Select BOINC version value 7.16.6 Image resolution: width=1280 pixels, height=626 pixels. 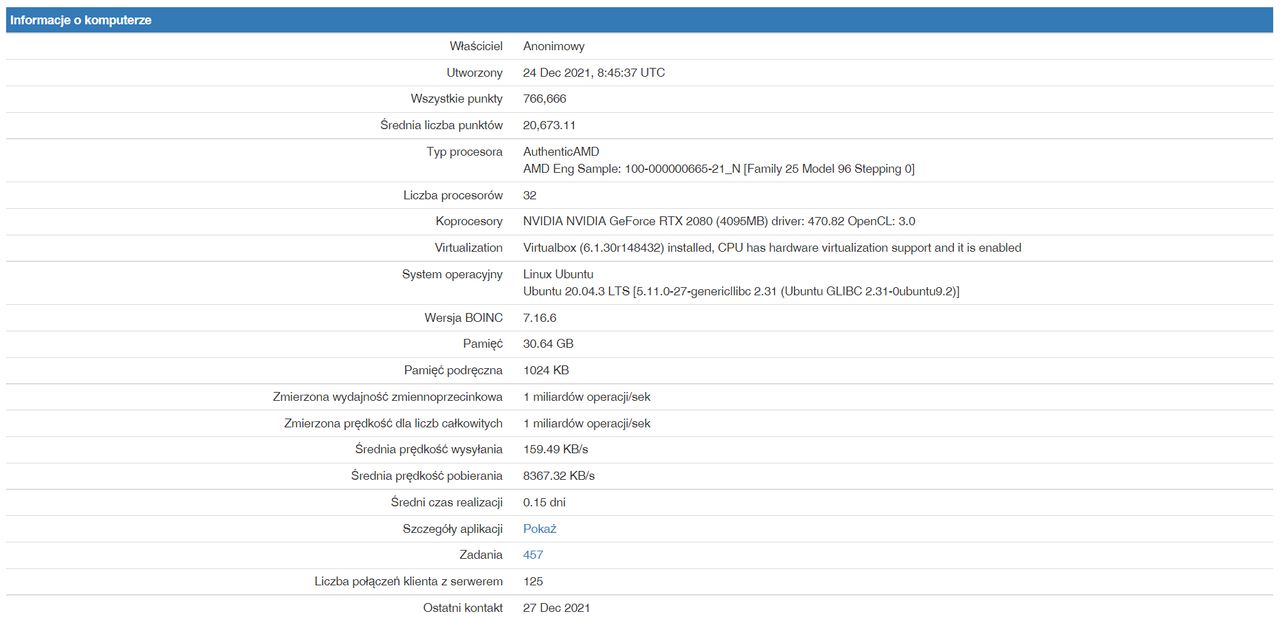coord(539,318)
